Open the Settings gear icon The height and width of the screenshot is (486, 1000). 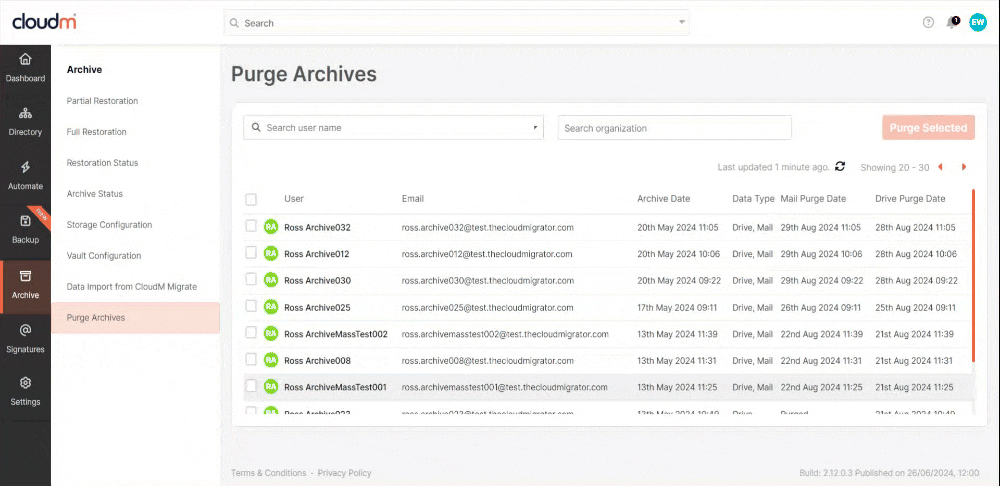25,383
